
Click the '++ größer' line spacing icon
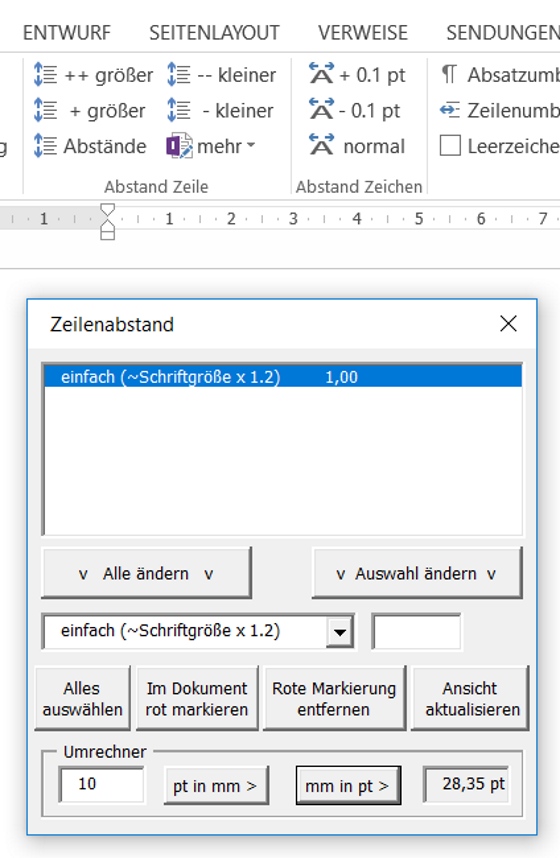coord(45,75)
